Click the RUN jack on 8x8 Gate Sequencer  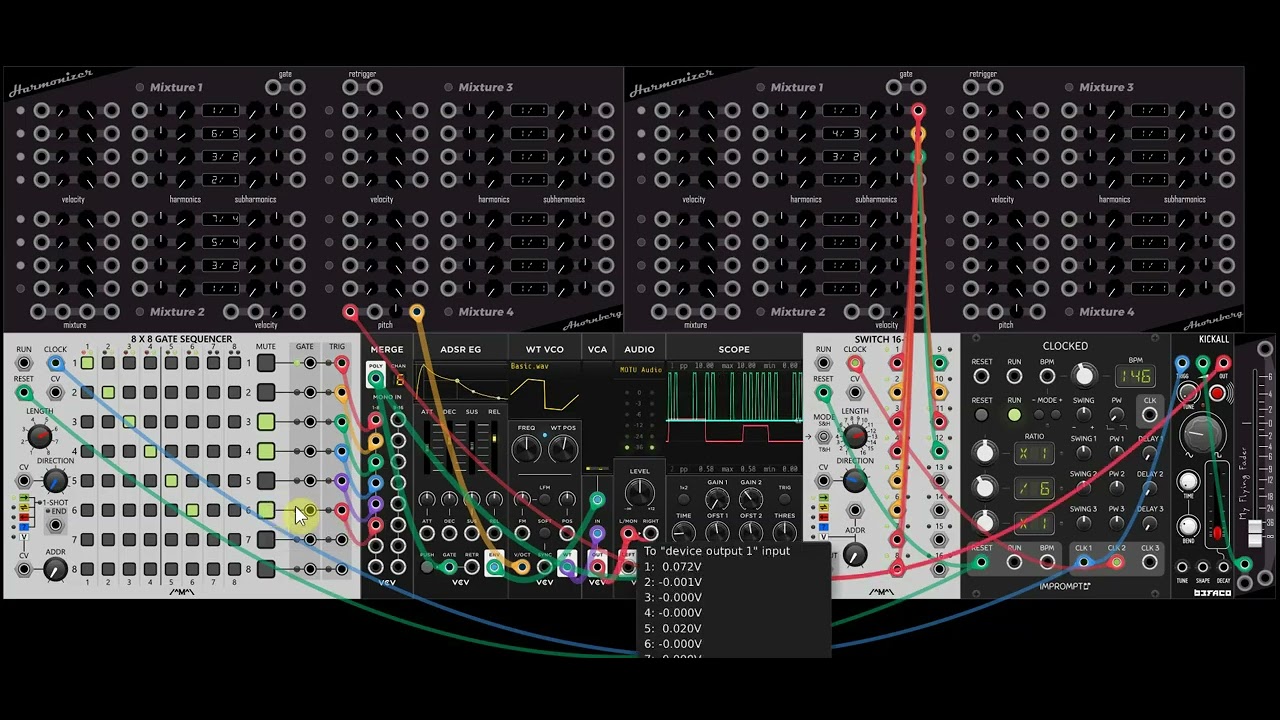click(24, 363)
